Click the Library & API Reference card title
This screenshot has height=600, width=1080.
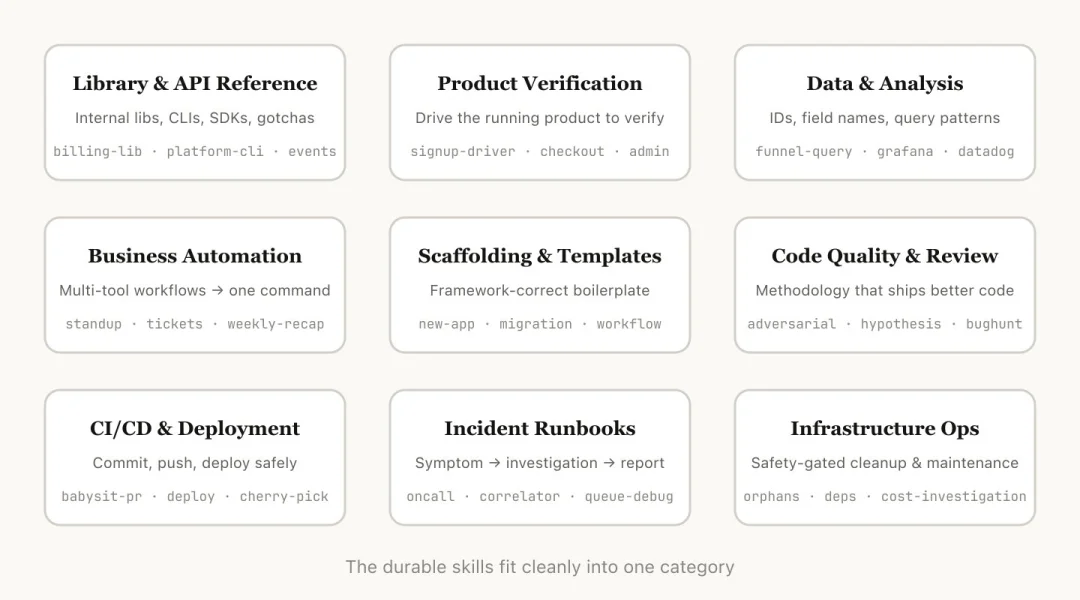pos(195,84)
